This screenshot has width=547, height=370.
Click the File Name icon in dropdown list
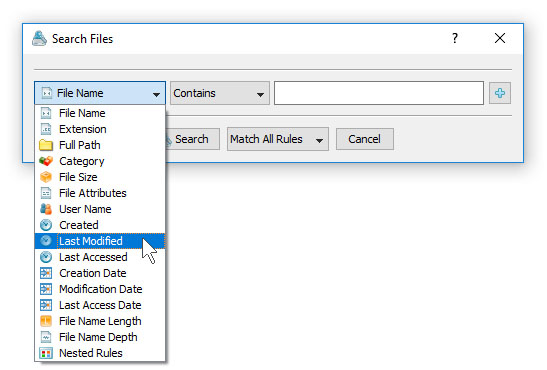tap(46, 113)
